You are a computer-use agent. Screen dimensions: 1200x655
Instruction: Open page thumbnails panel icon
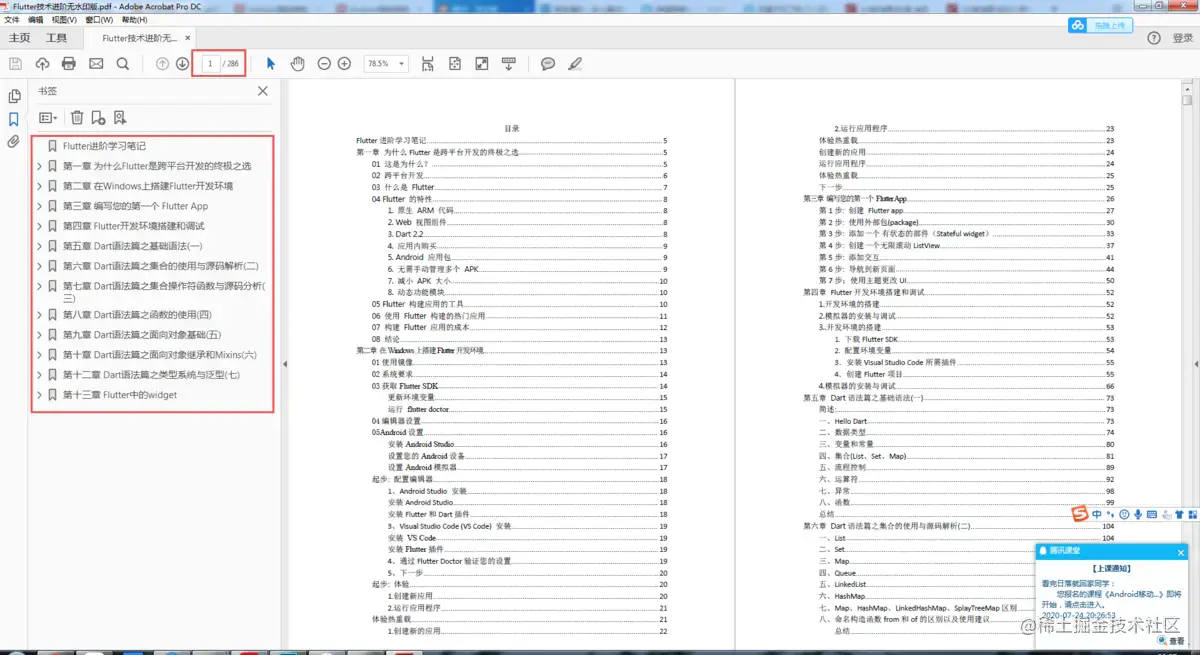(x=14, y=96)
